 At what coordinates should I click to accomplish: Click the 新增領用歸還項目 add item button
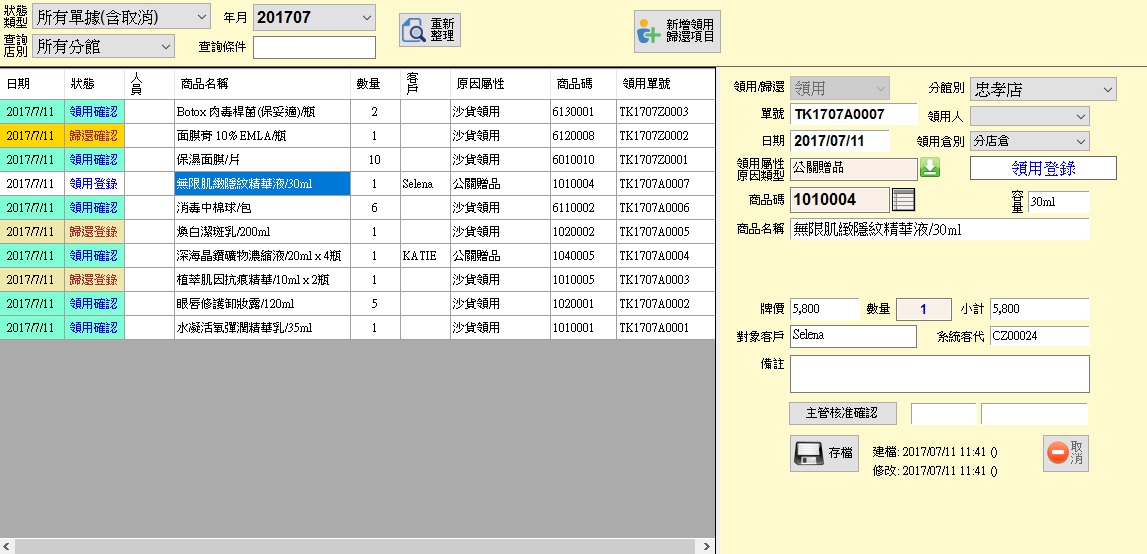pyautogui.click(x=677, y=31)
